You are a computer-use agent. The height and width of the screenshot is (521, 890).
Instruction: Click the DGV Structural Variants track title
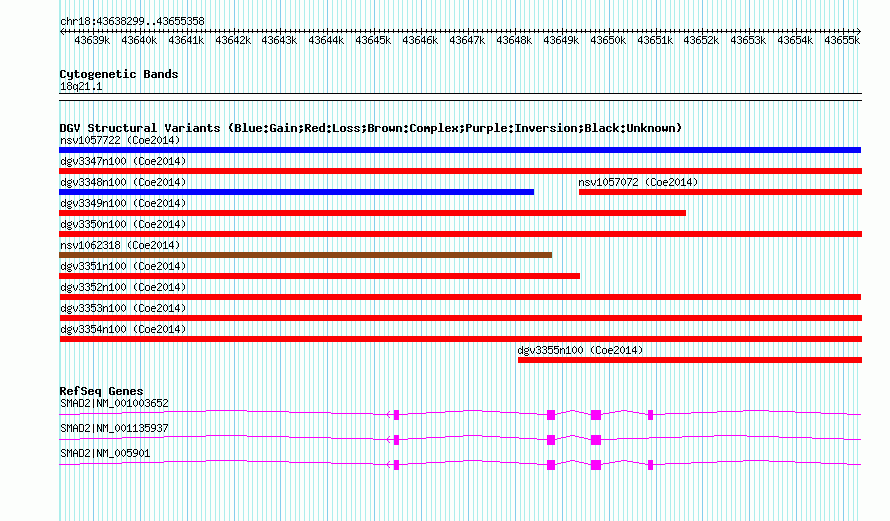(371, 128)
